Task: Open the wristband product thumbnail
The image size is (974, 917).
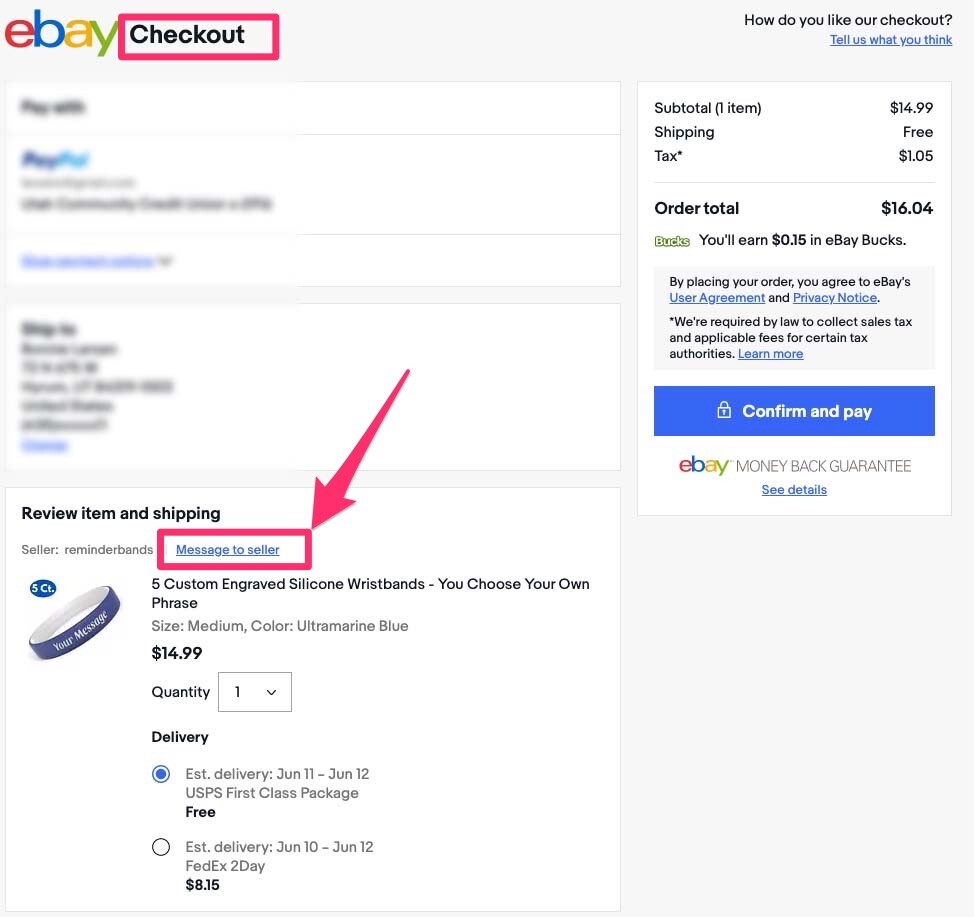Action: click(75, 622)
